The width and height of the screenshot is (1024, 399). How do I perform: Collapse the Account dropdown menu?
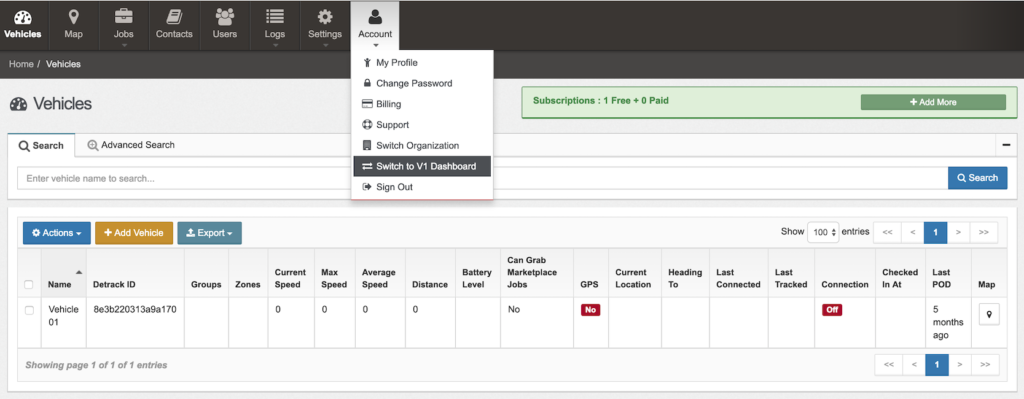[375, 25]
